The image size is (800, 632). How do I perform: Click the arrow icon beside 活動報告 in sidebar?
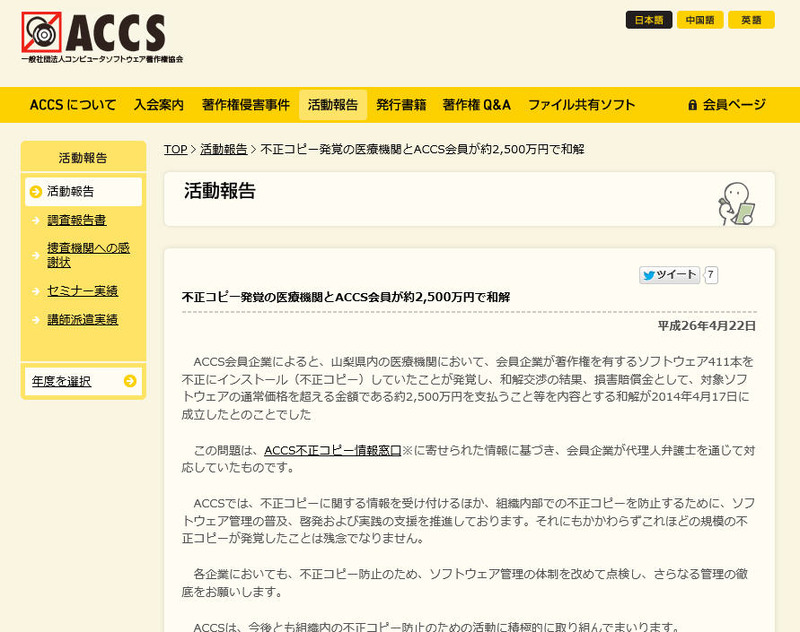(x=36, y=191)
